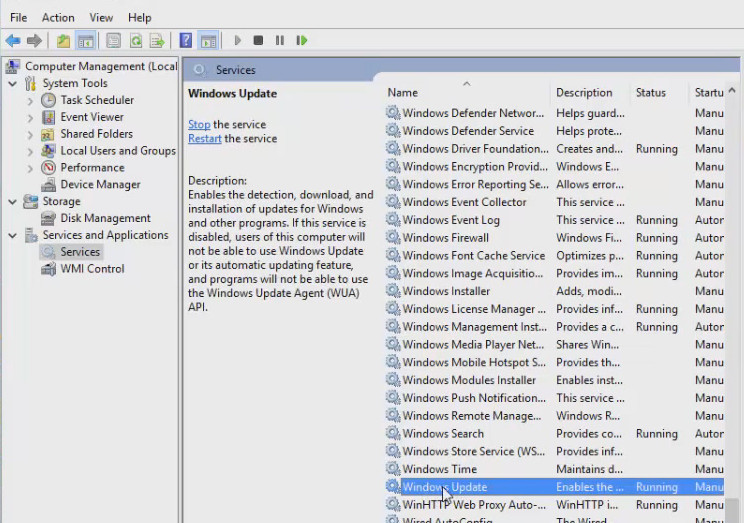Select the Windows Modules Installer service
Screen dimensions: 744x523
[554, 380]
